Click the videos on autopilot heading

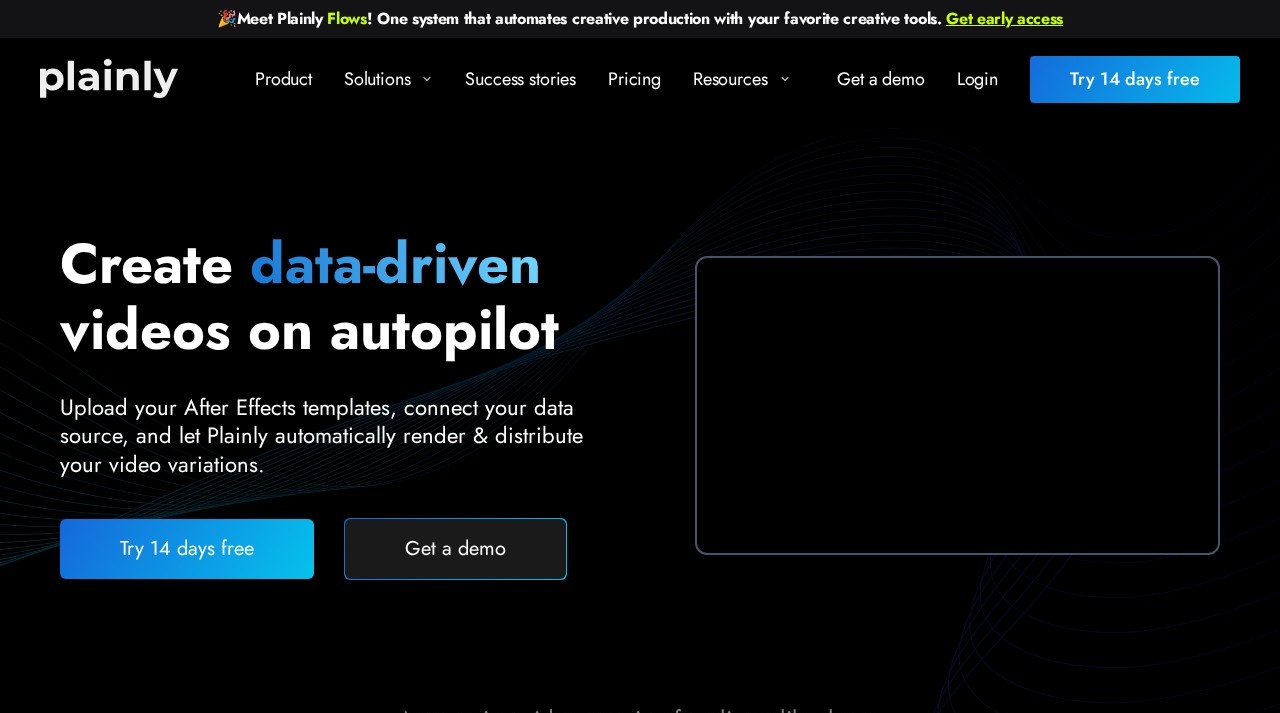pyautogui.click(x=309, y=330)
